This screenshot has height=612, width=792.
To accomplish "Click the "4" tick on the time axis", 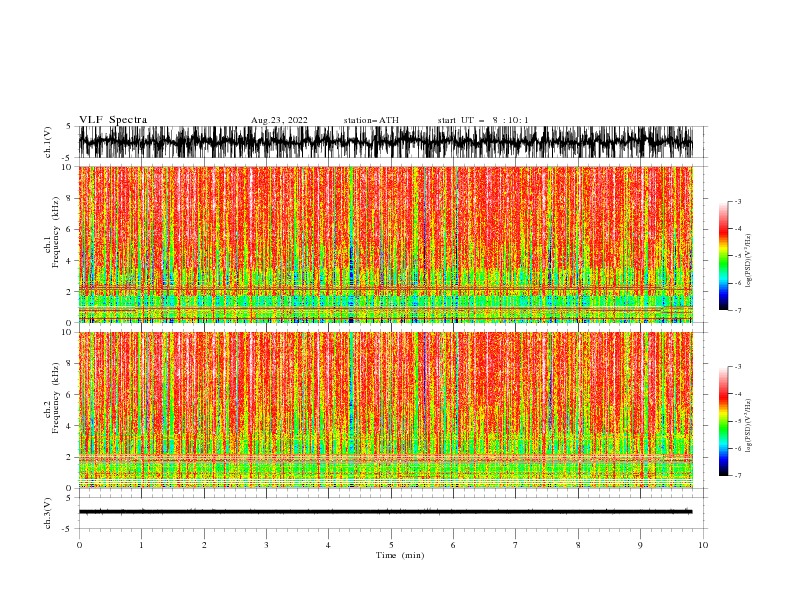I will pos(328,545).
